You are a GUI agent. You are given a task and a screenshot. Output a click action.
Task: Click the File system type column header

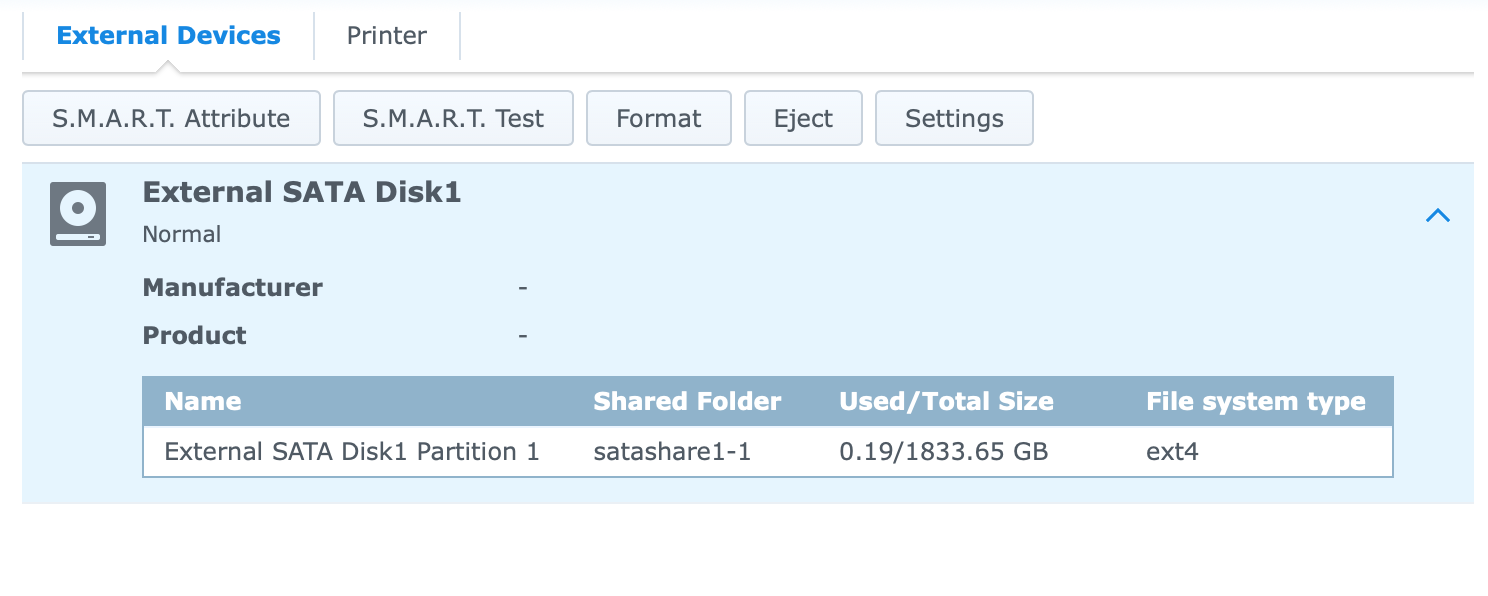1256,402
